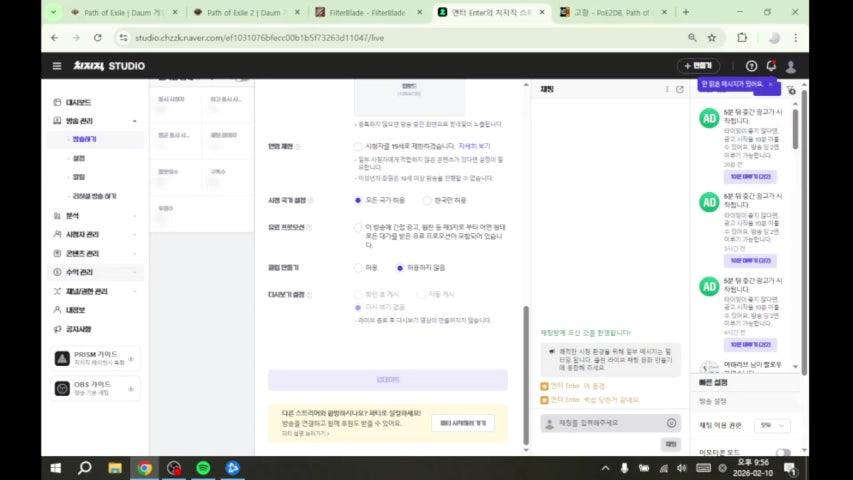Click the party streamer button in yellow banner

[x=463, y=423]
